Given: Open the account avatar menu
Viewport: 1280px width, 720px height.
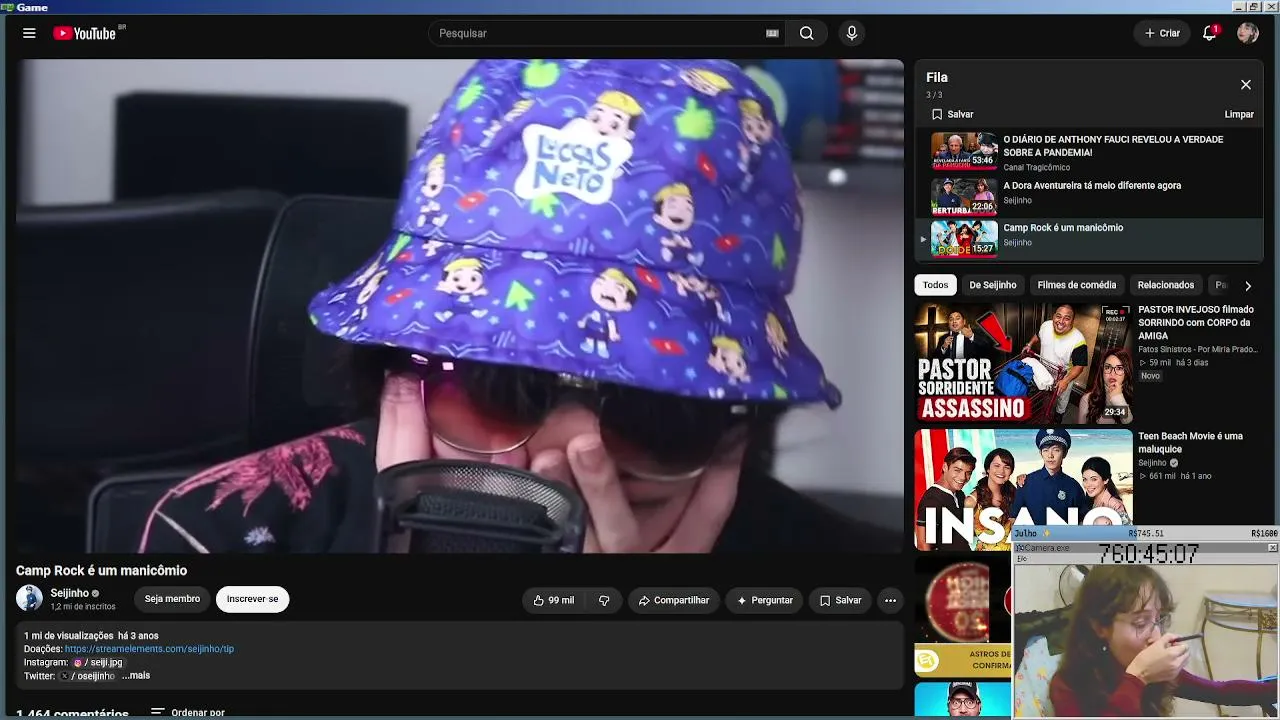Looking at the screenshot, I should [x=1247, y=33].
